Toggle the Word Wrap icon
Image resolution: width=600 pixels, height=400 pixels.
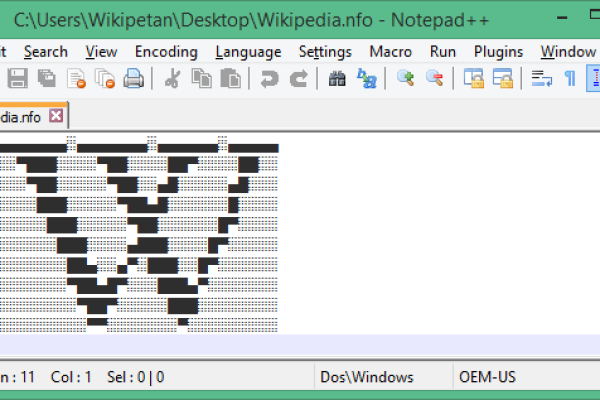[541, 78]
